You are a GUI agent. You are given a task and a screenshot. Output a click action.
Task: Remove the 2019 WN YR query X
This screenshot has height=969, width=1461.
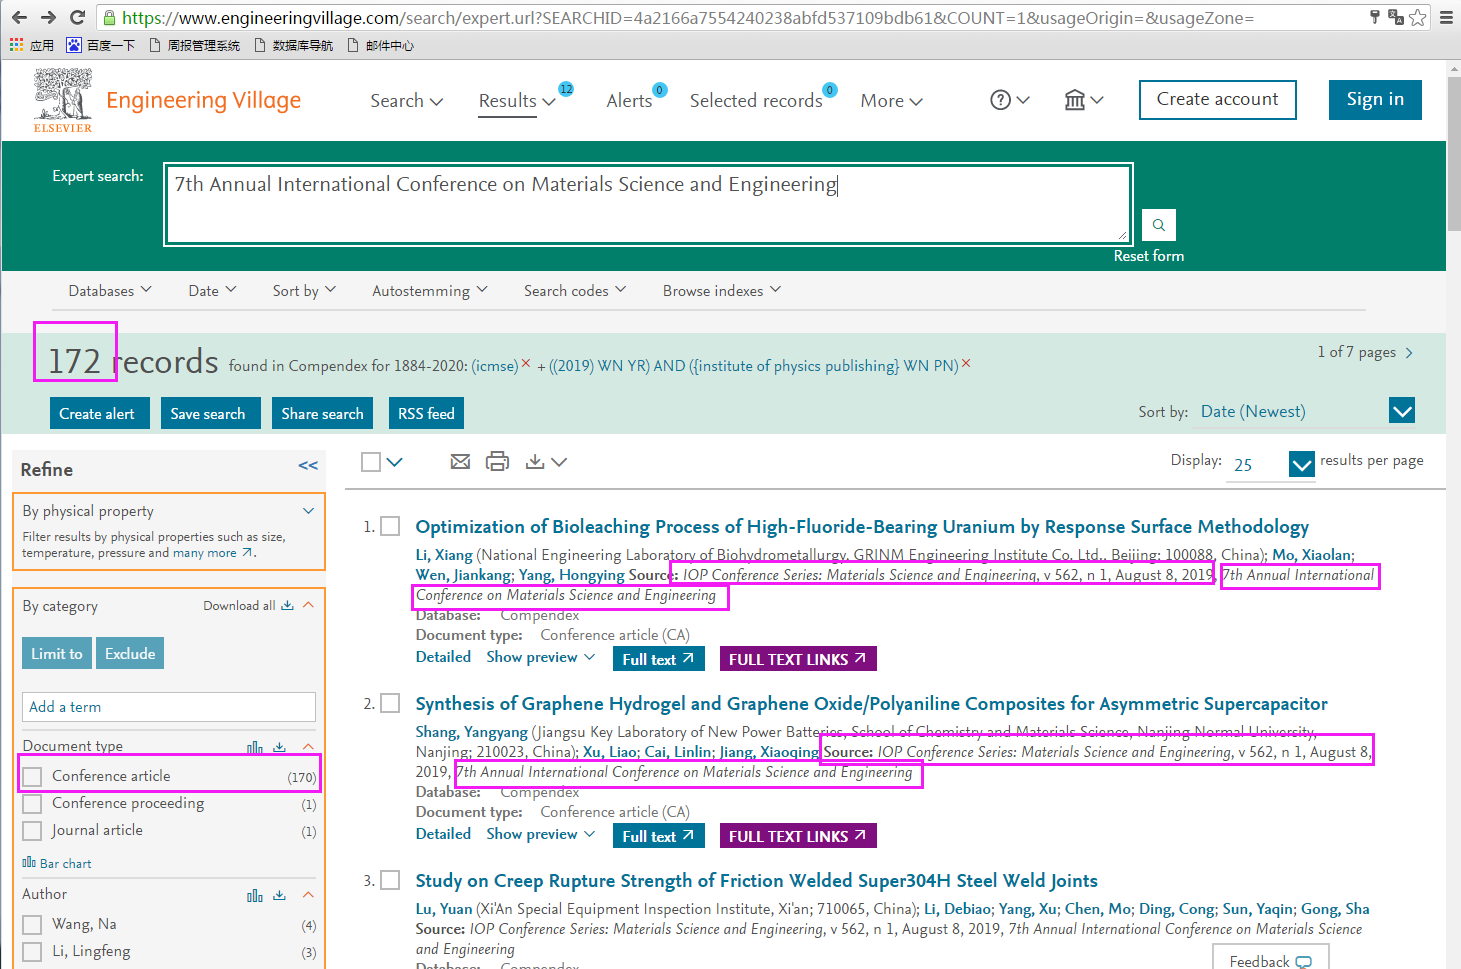(x=966, y=364)
